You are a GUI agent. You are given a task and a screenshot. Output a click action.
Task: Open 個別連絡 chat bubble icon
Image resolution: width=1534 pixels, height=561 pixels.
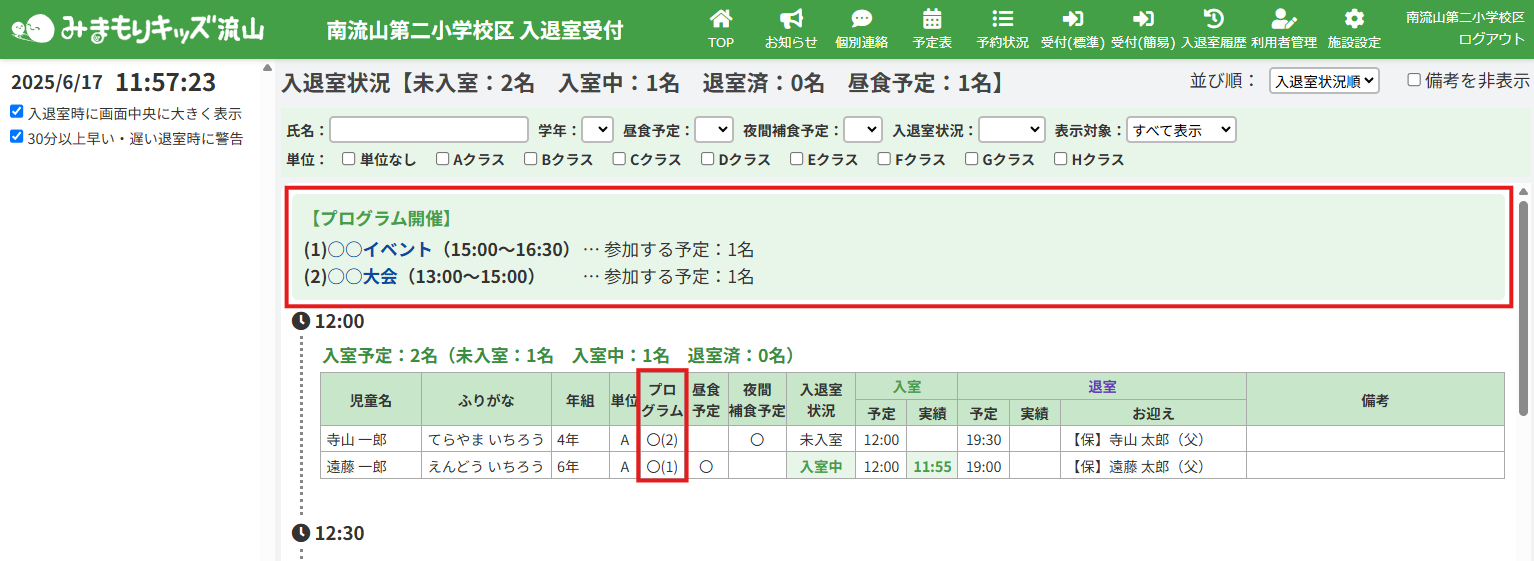tap(861, 20)
